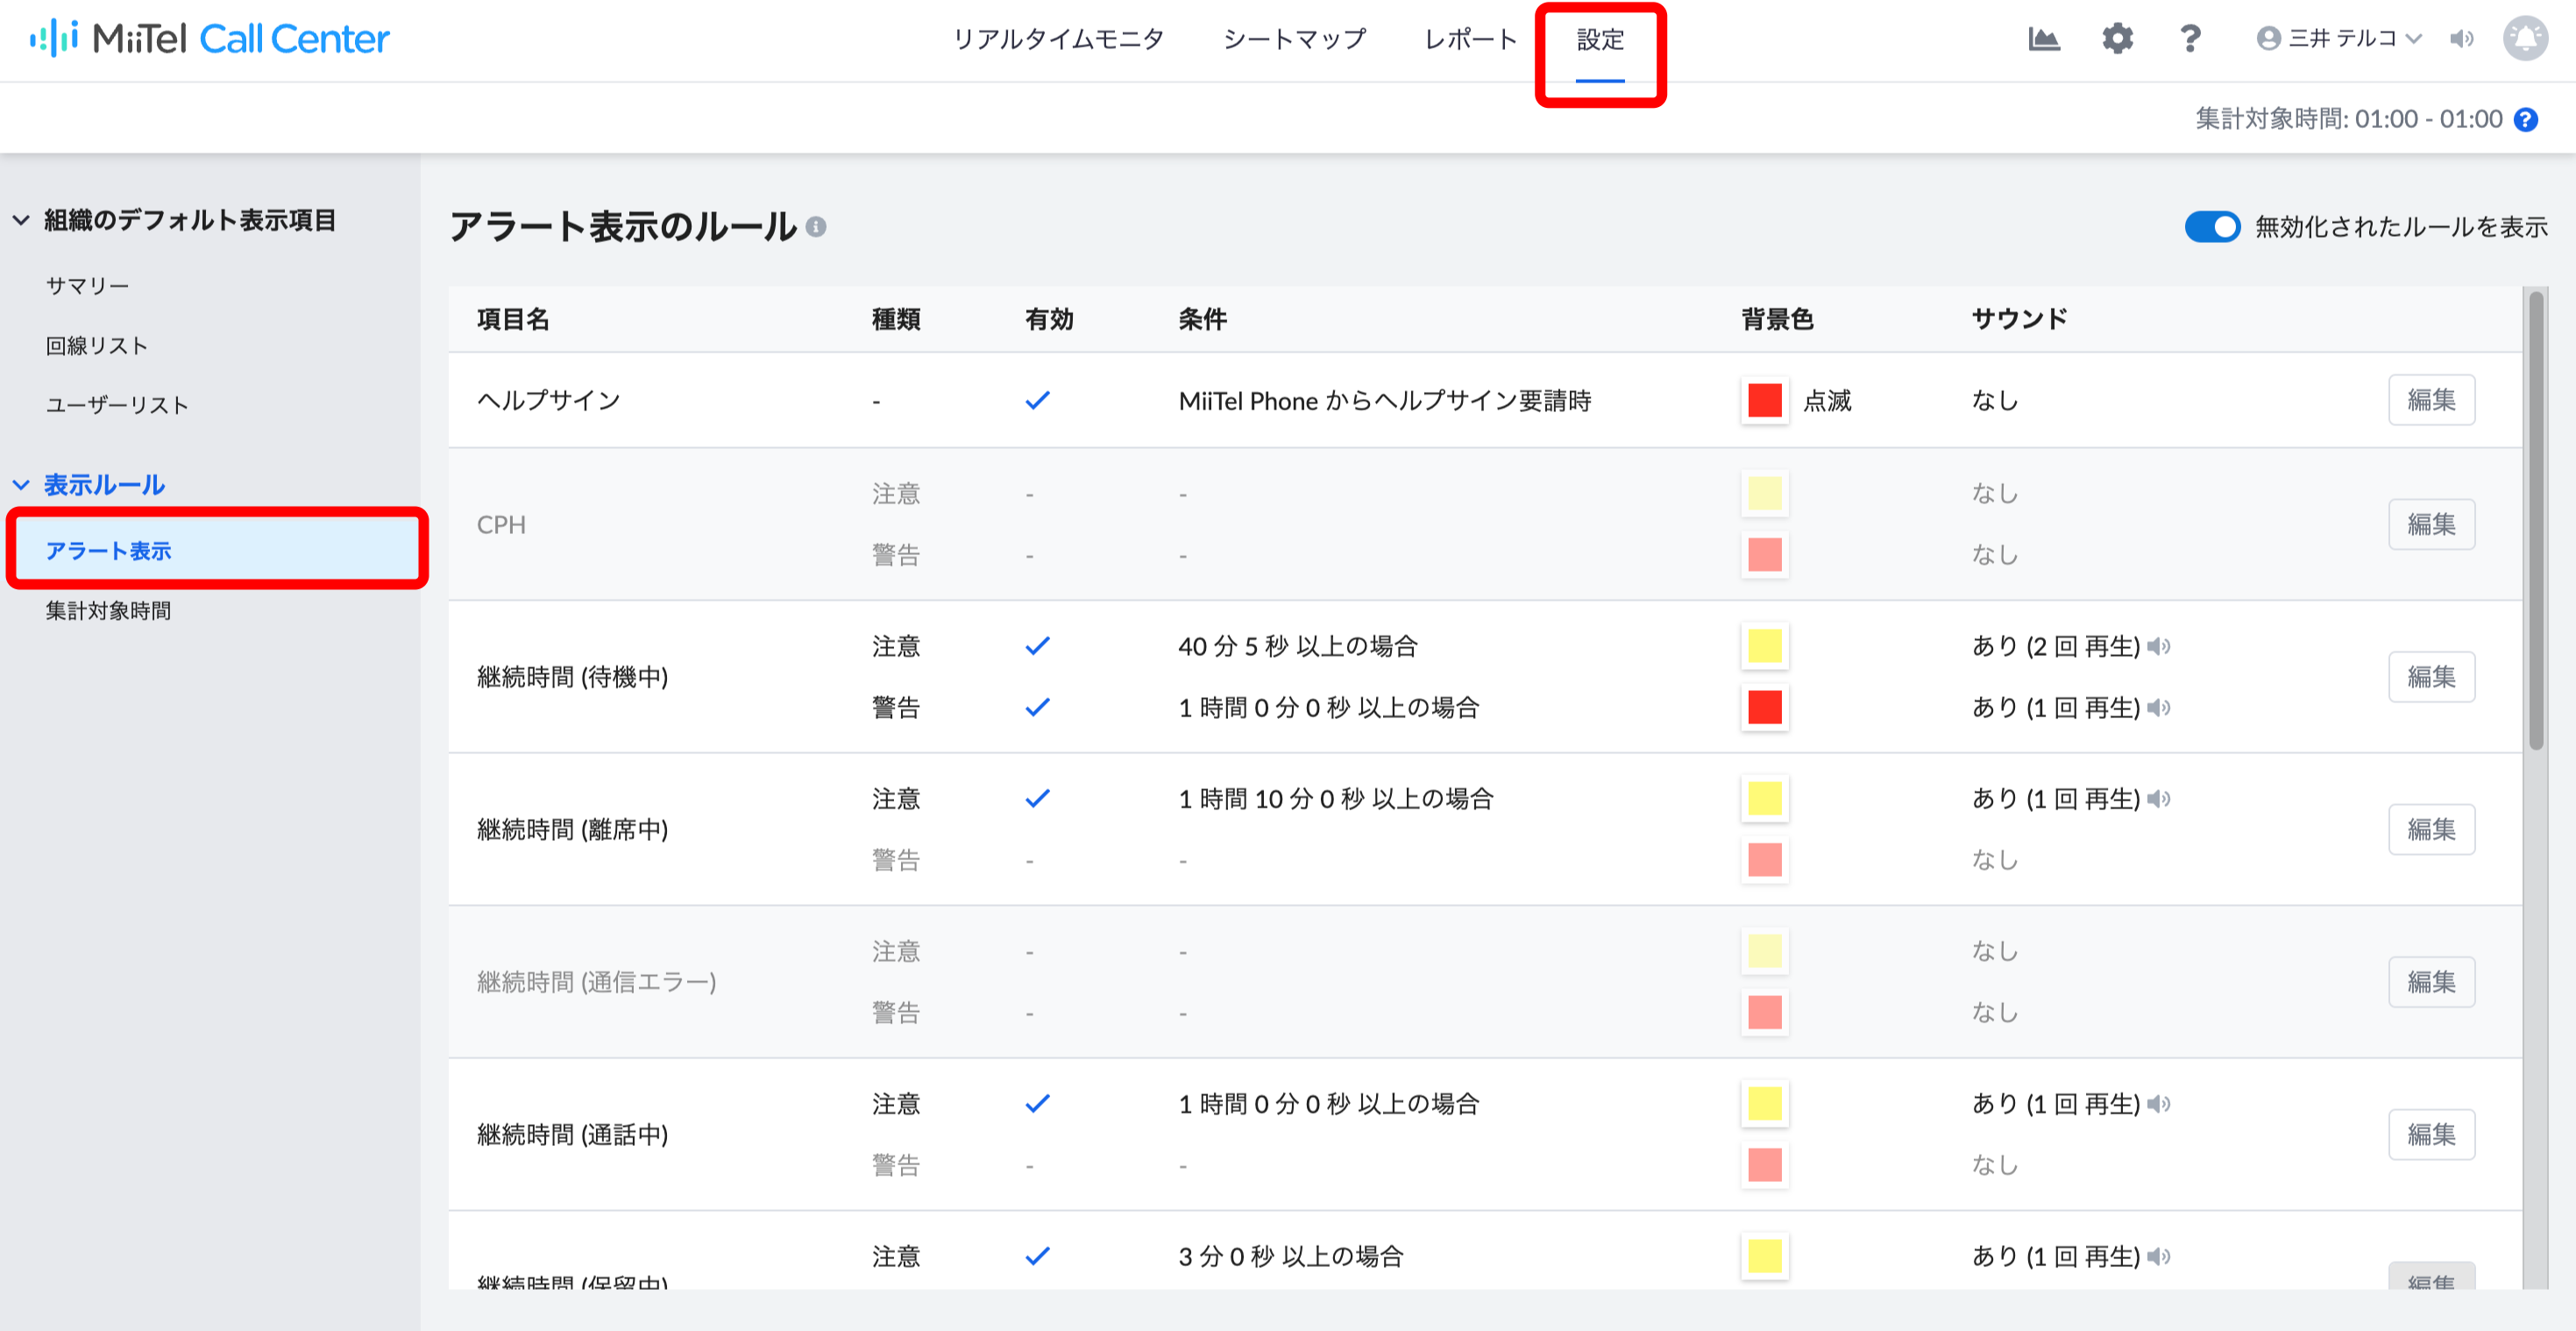This screenshot has height=1331, width=2576.
Task: Click the MiiTel Call Center logo
Action: pos(209,39)
